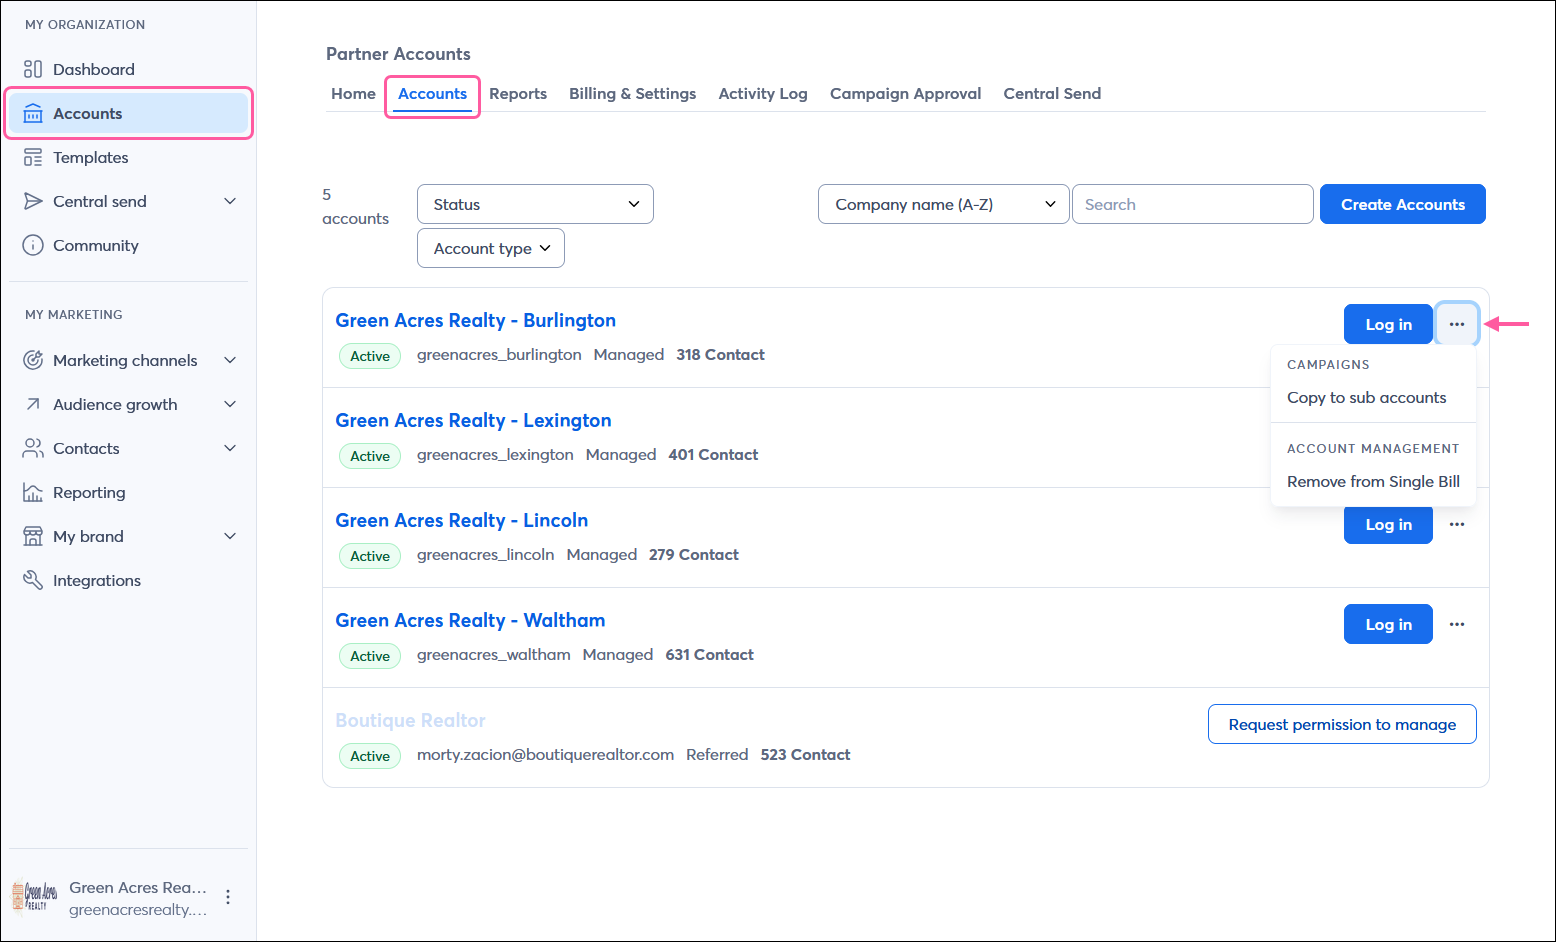
Task: Click the Dashboard icon in sidebar
Action: pos(33,69)
